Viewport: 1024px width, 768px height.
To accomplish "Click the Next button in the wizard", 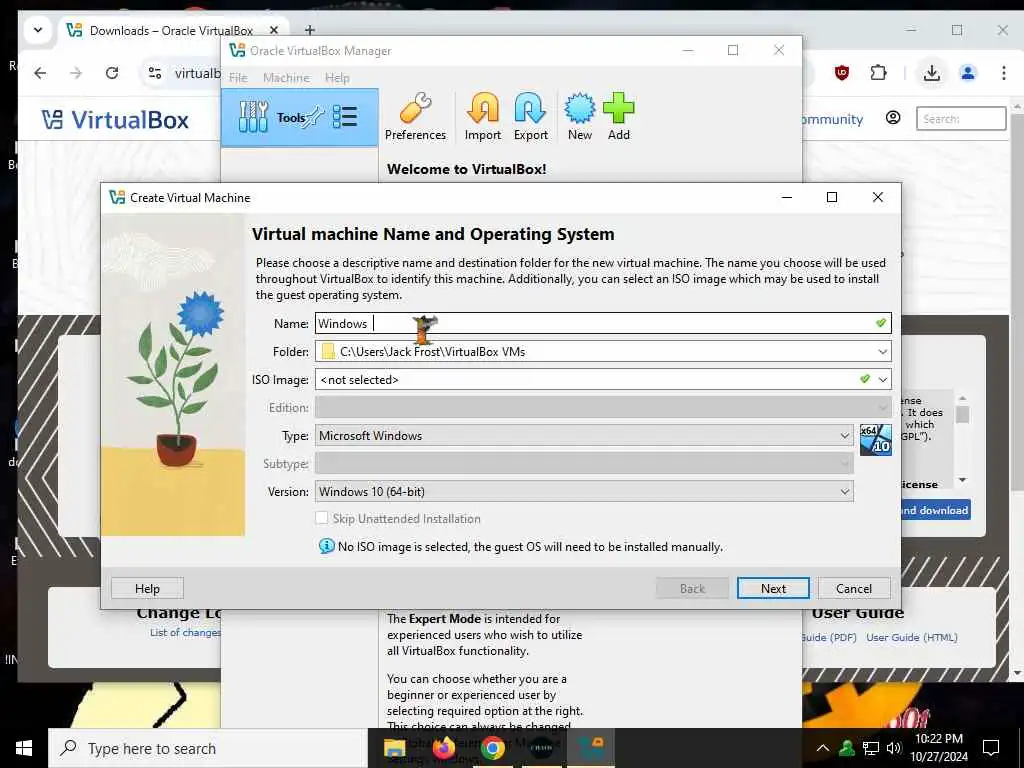I will coord(773,588).
